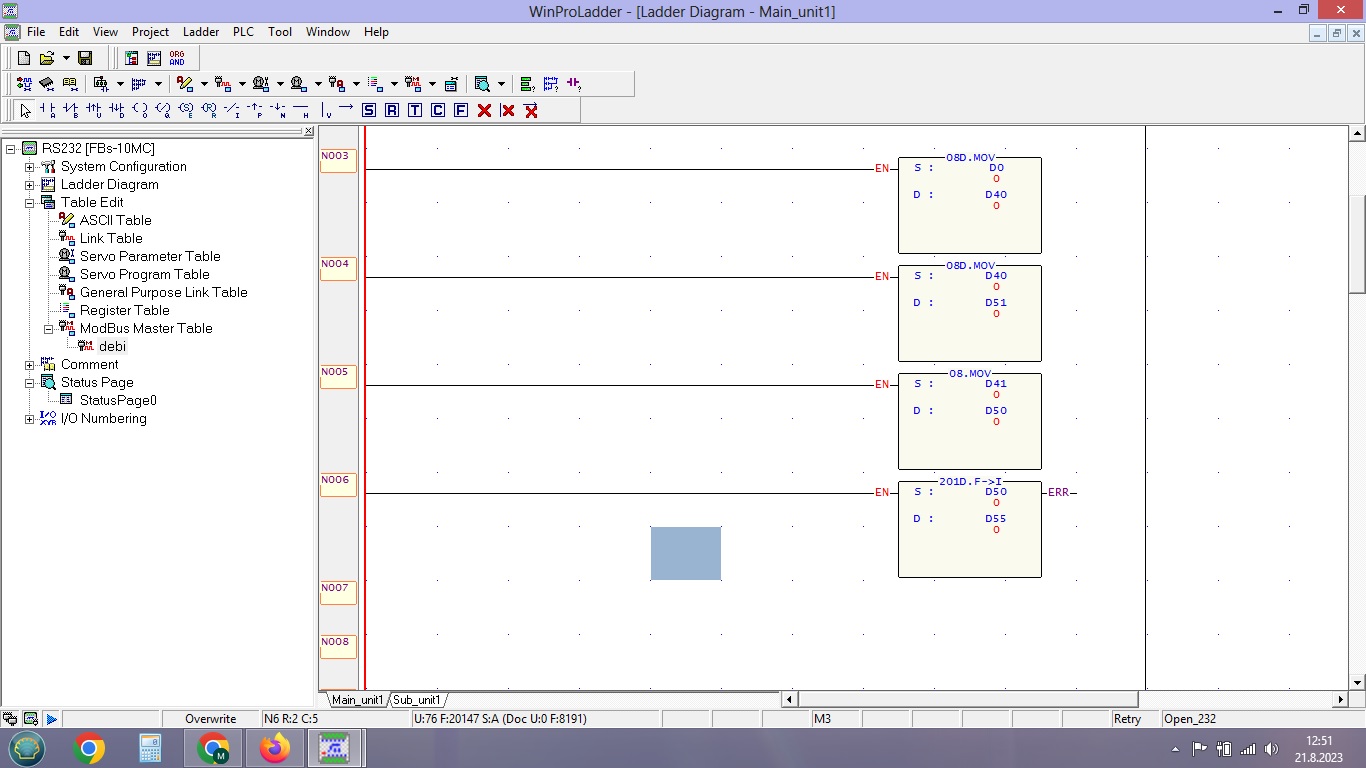This screenshot has height=768, width=1366.
Task: Click the ORG AND toolbar icon
Action: 177,59
